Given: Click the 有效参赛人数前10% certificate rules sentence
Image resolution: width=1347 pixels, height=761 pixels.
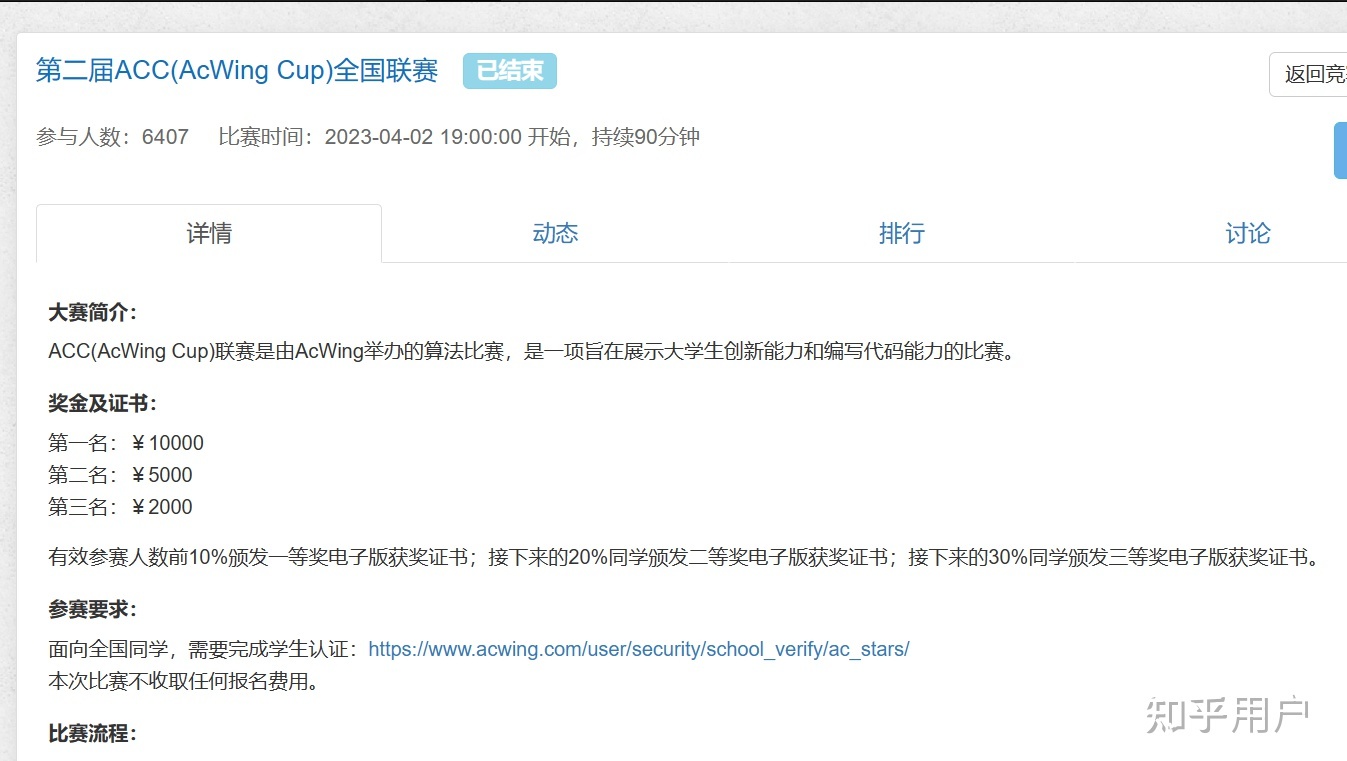Looking at the screenshot, I should (x=685, y=557).
